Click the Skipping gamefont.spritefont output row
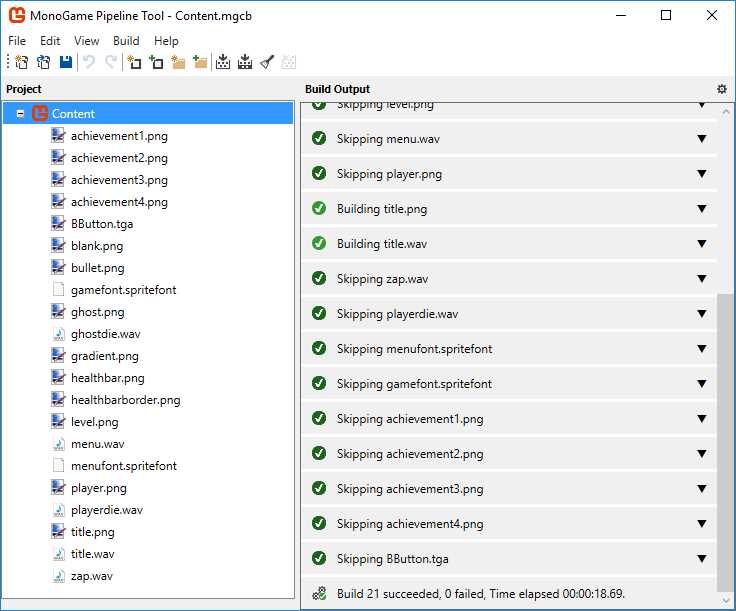This screenshot has height=611, width=736. [509, 384]
